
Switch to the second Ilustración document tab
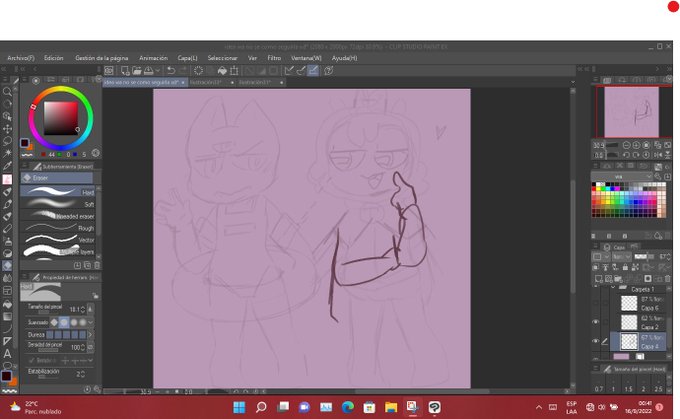(259, 82)
